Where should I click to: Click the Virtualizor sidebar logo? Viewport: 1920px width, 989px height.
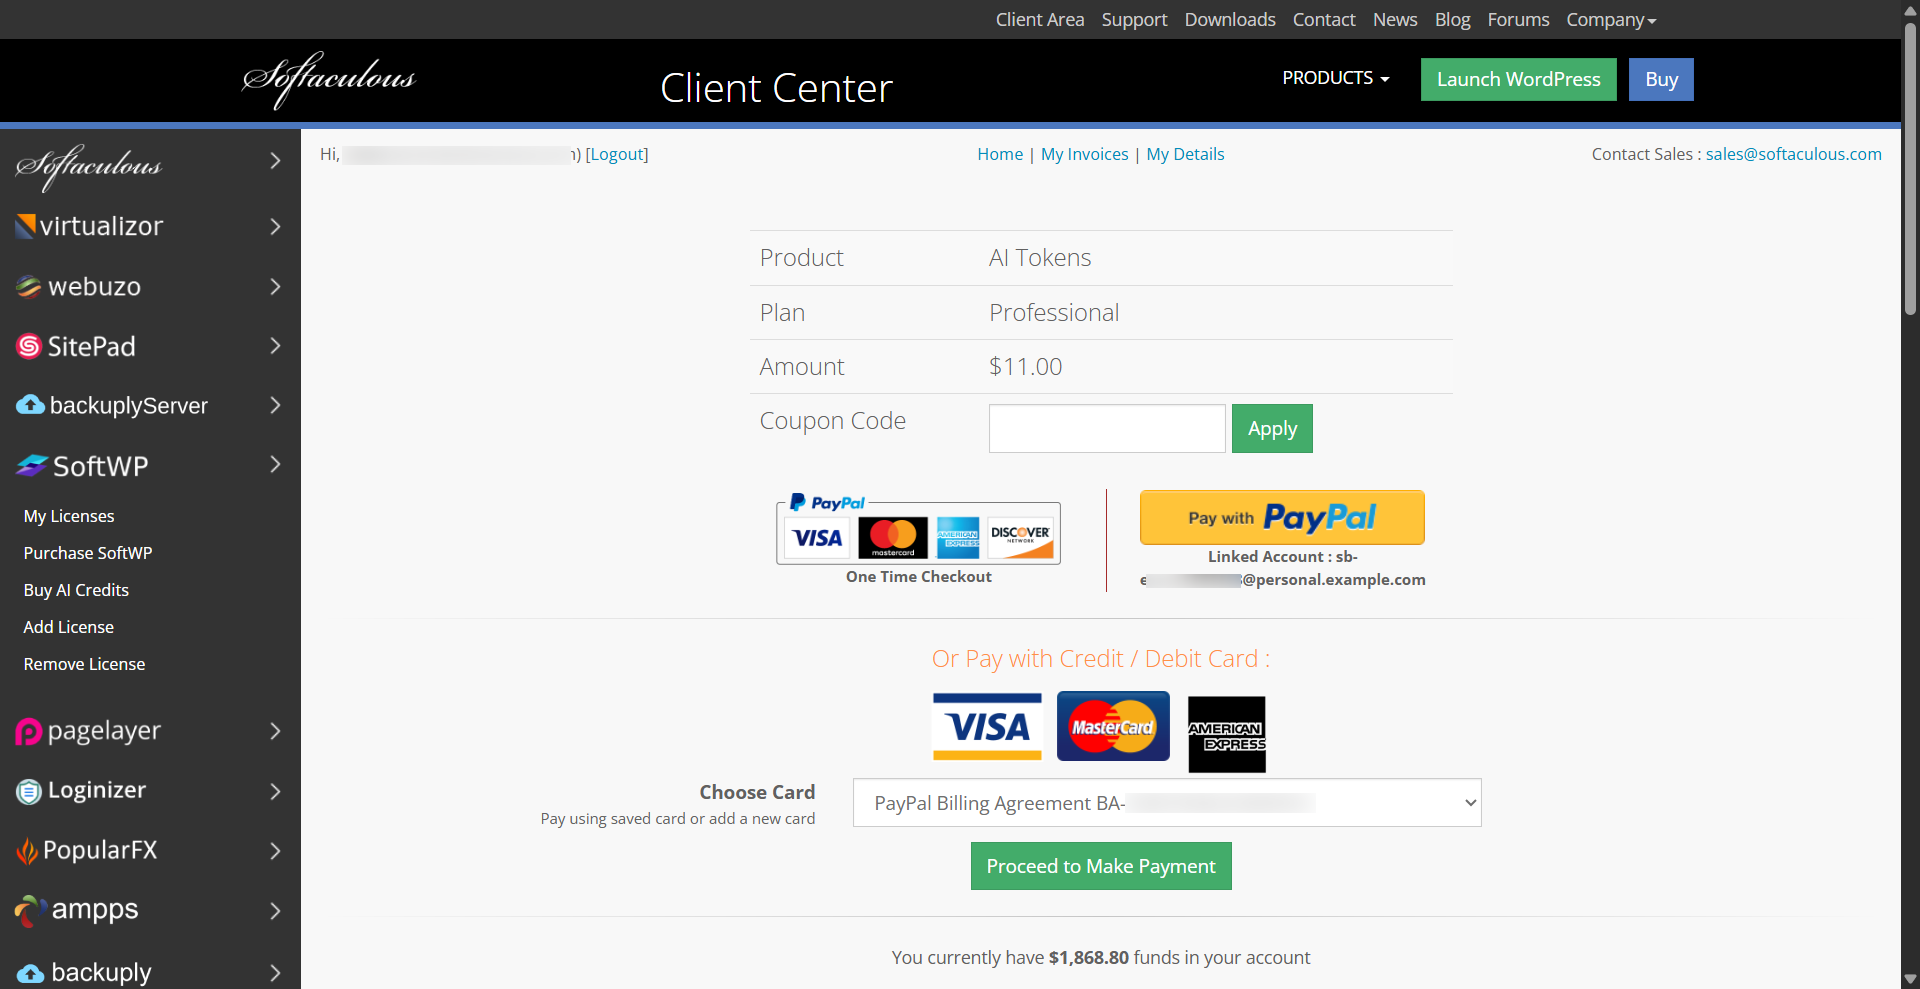tap(89, 226)
